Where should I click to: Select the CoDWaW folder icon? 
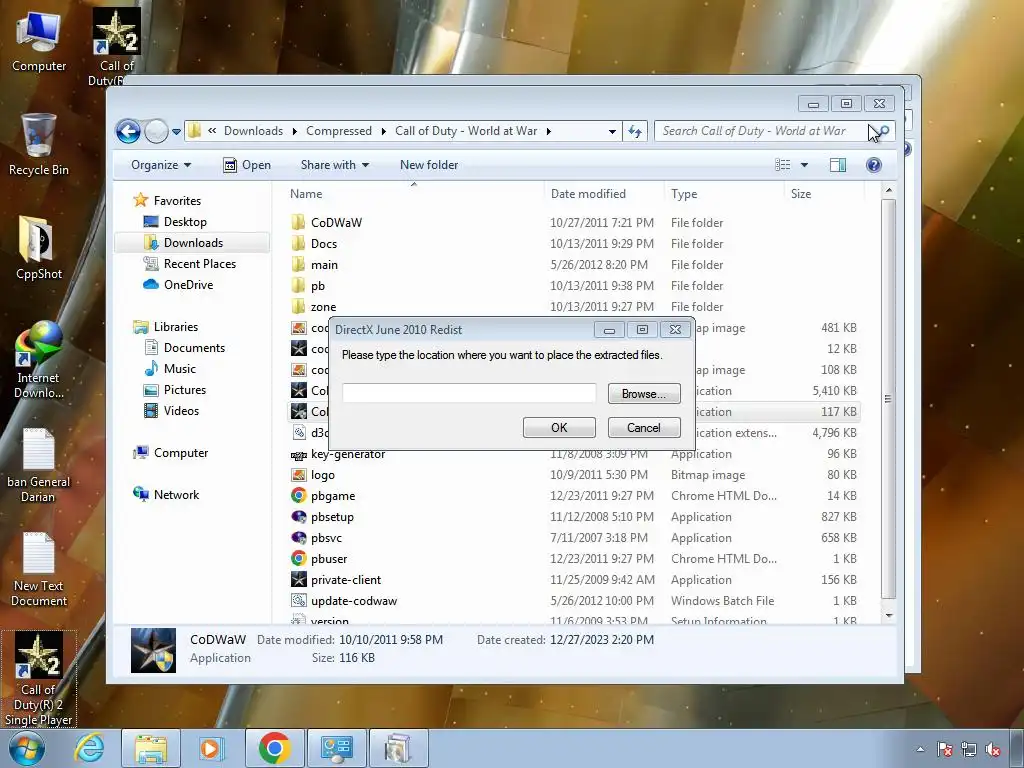pos(298,223)
